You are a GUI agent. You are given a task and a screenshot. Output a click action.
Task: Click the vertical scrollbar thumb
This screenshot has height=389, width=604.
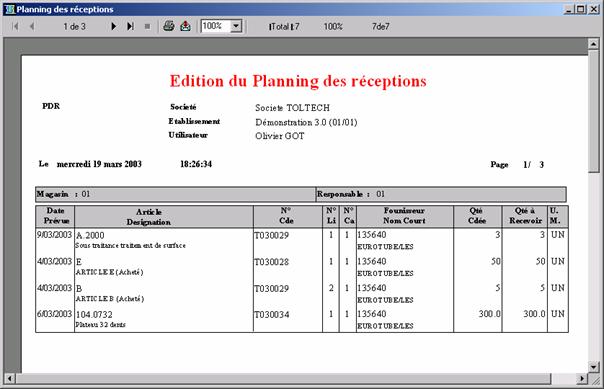594,111
